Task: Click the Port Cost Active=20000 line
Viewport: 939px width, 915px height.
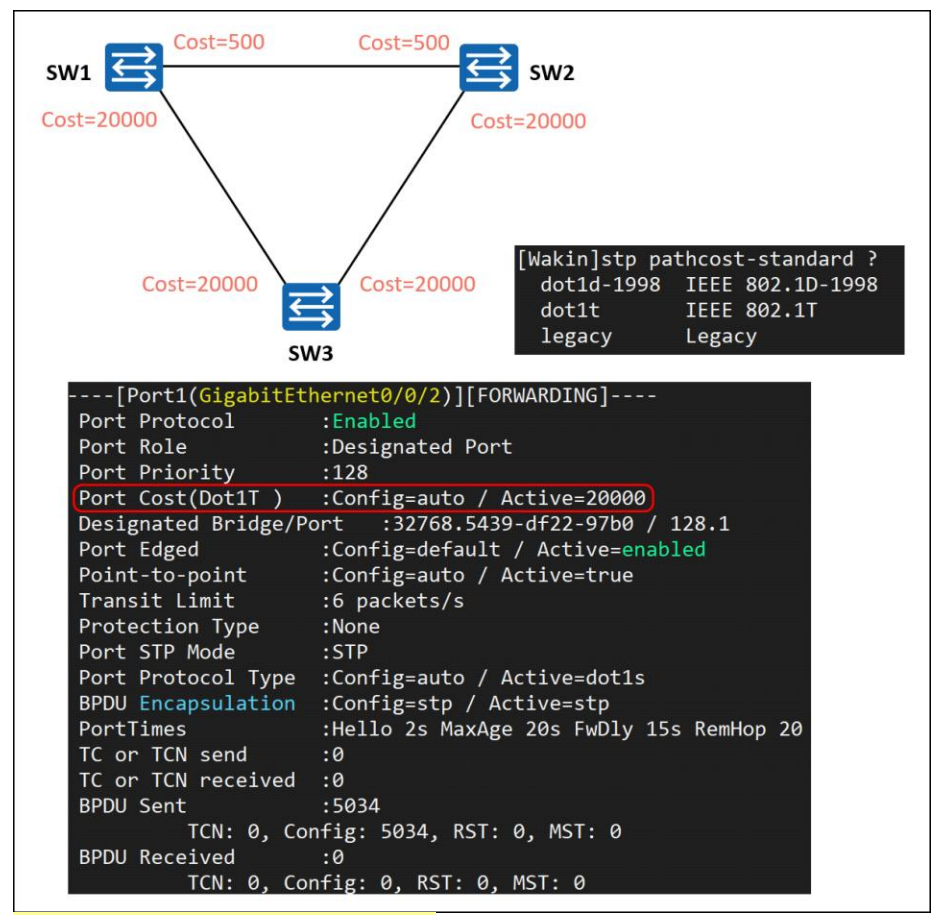Action: (x=362, y=498)
